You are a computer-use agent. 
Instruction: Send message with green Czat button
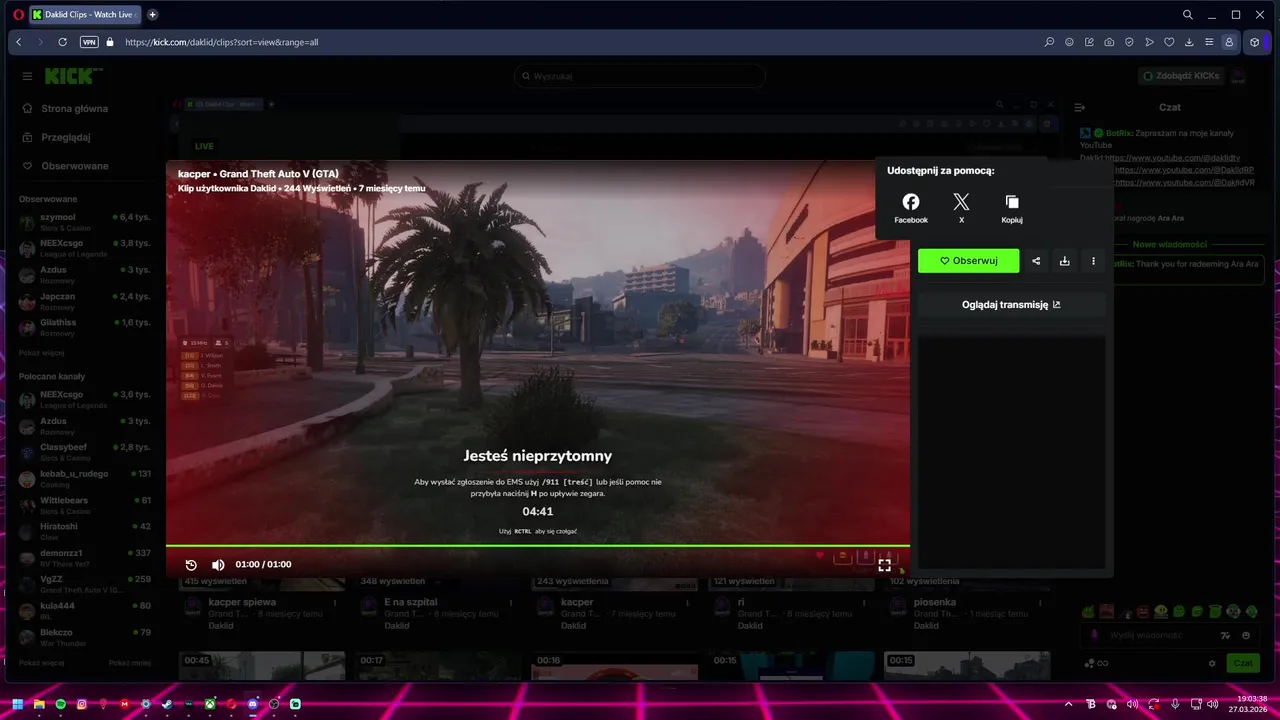tap(1243, 663)
